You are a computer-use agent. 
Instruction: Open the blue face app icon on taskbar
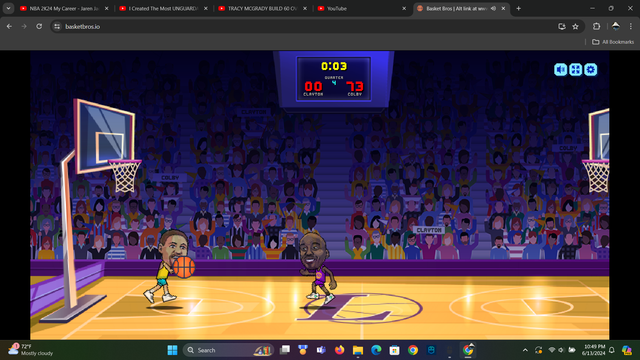pos(431,350)
